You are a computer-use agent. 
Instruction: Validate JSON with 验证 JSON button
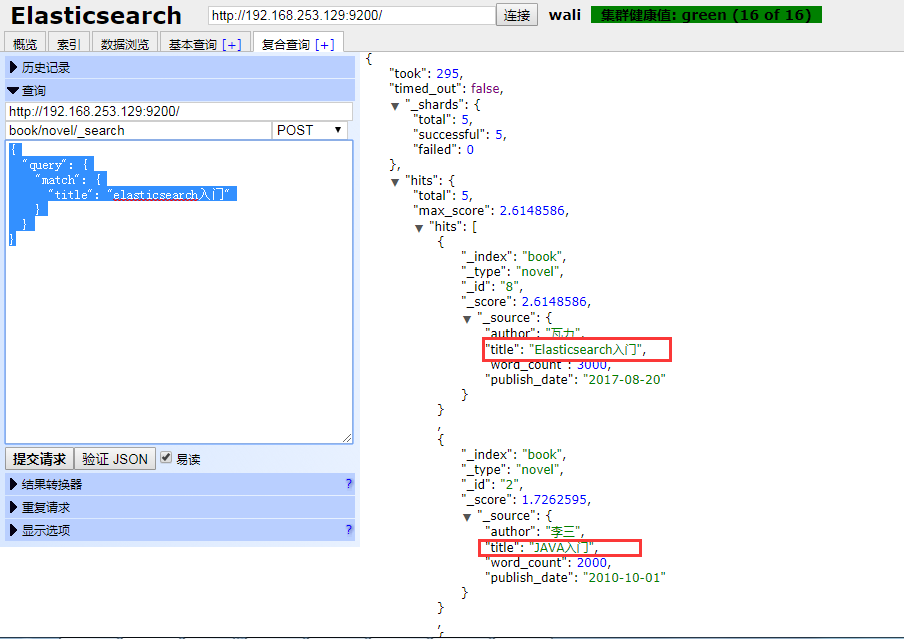click(115, 459)
